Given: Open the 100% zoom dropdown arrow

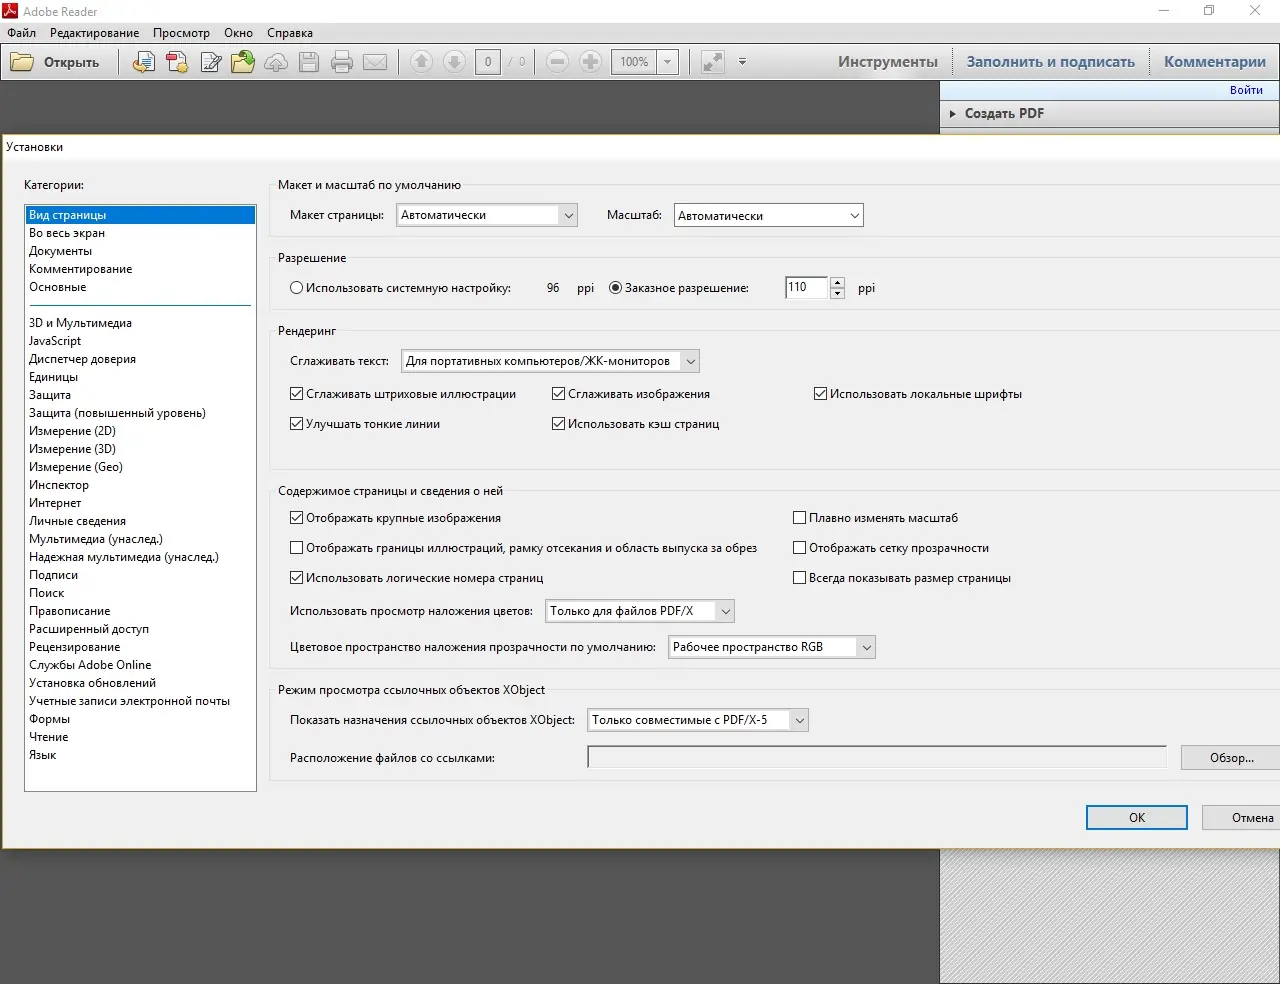Looking at the screenshot, I should click(668, 62).
